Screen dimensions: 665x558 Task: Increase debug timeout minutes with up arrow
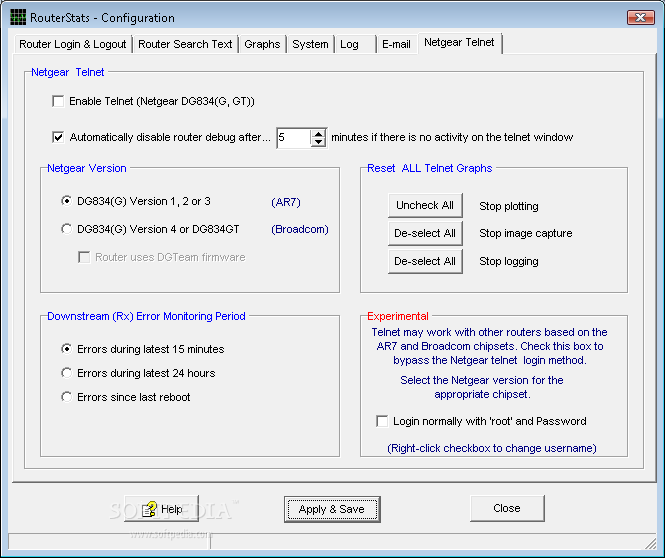coord(318,134)
